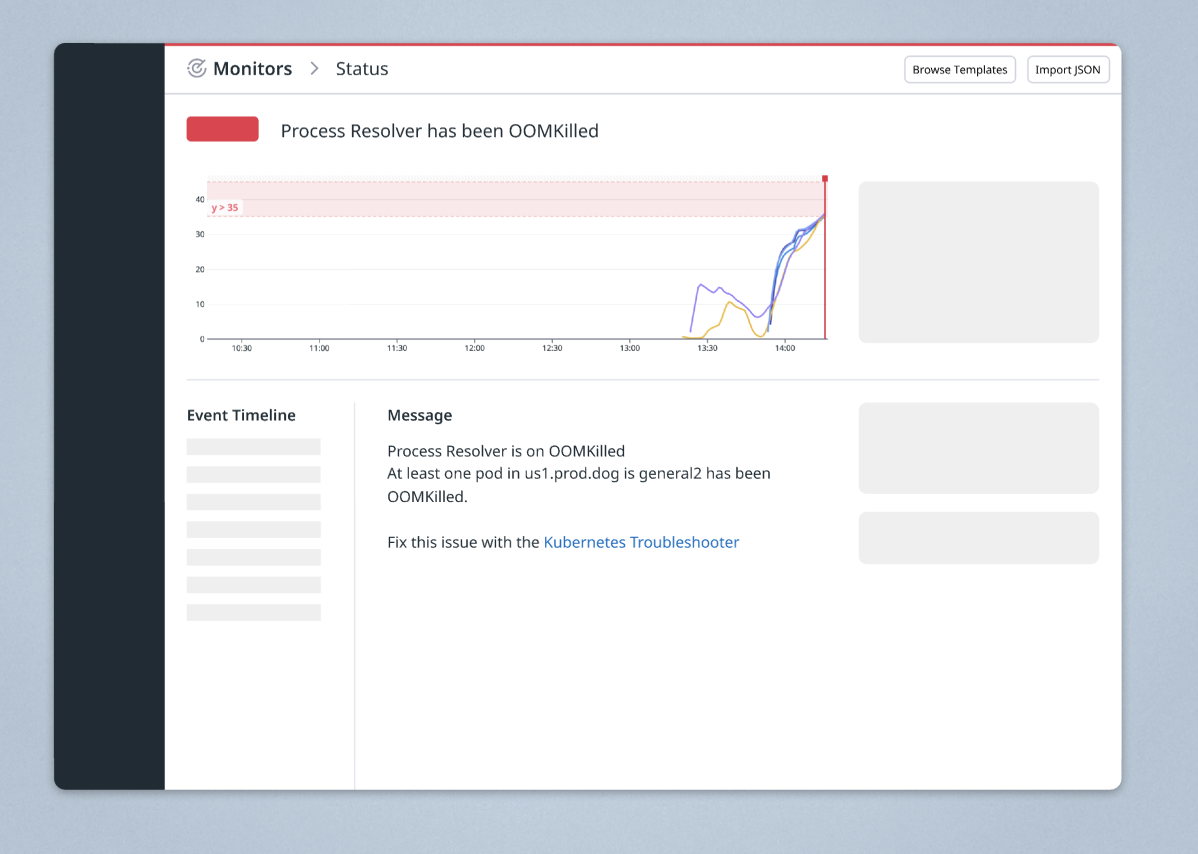Viewport: 1198px width, 854px height.
Task: Click the Monitors circular logo icon
Action: click(x=197, y=68)
